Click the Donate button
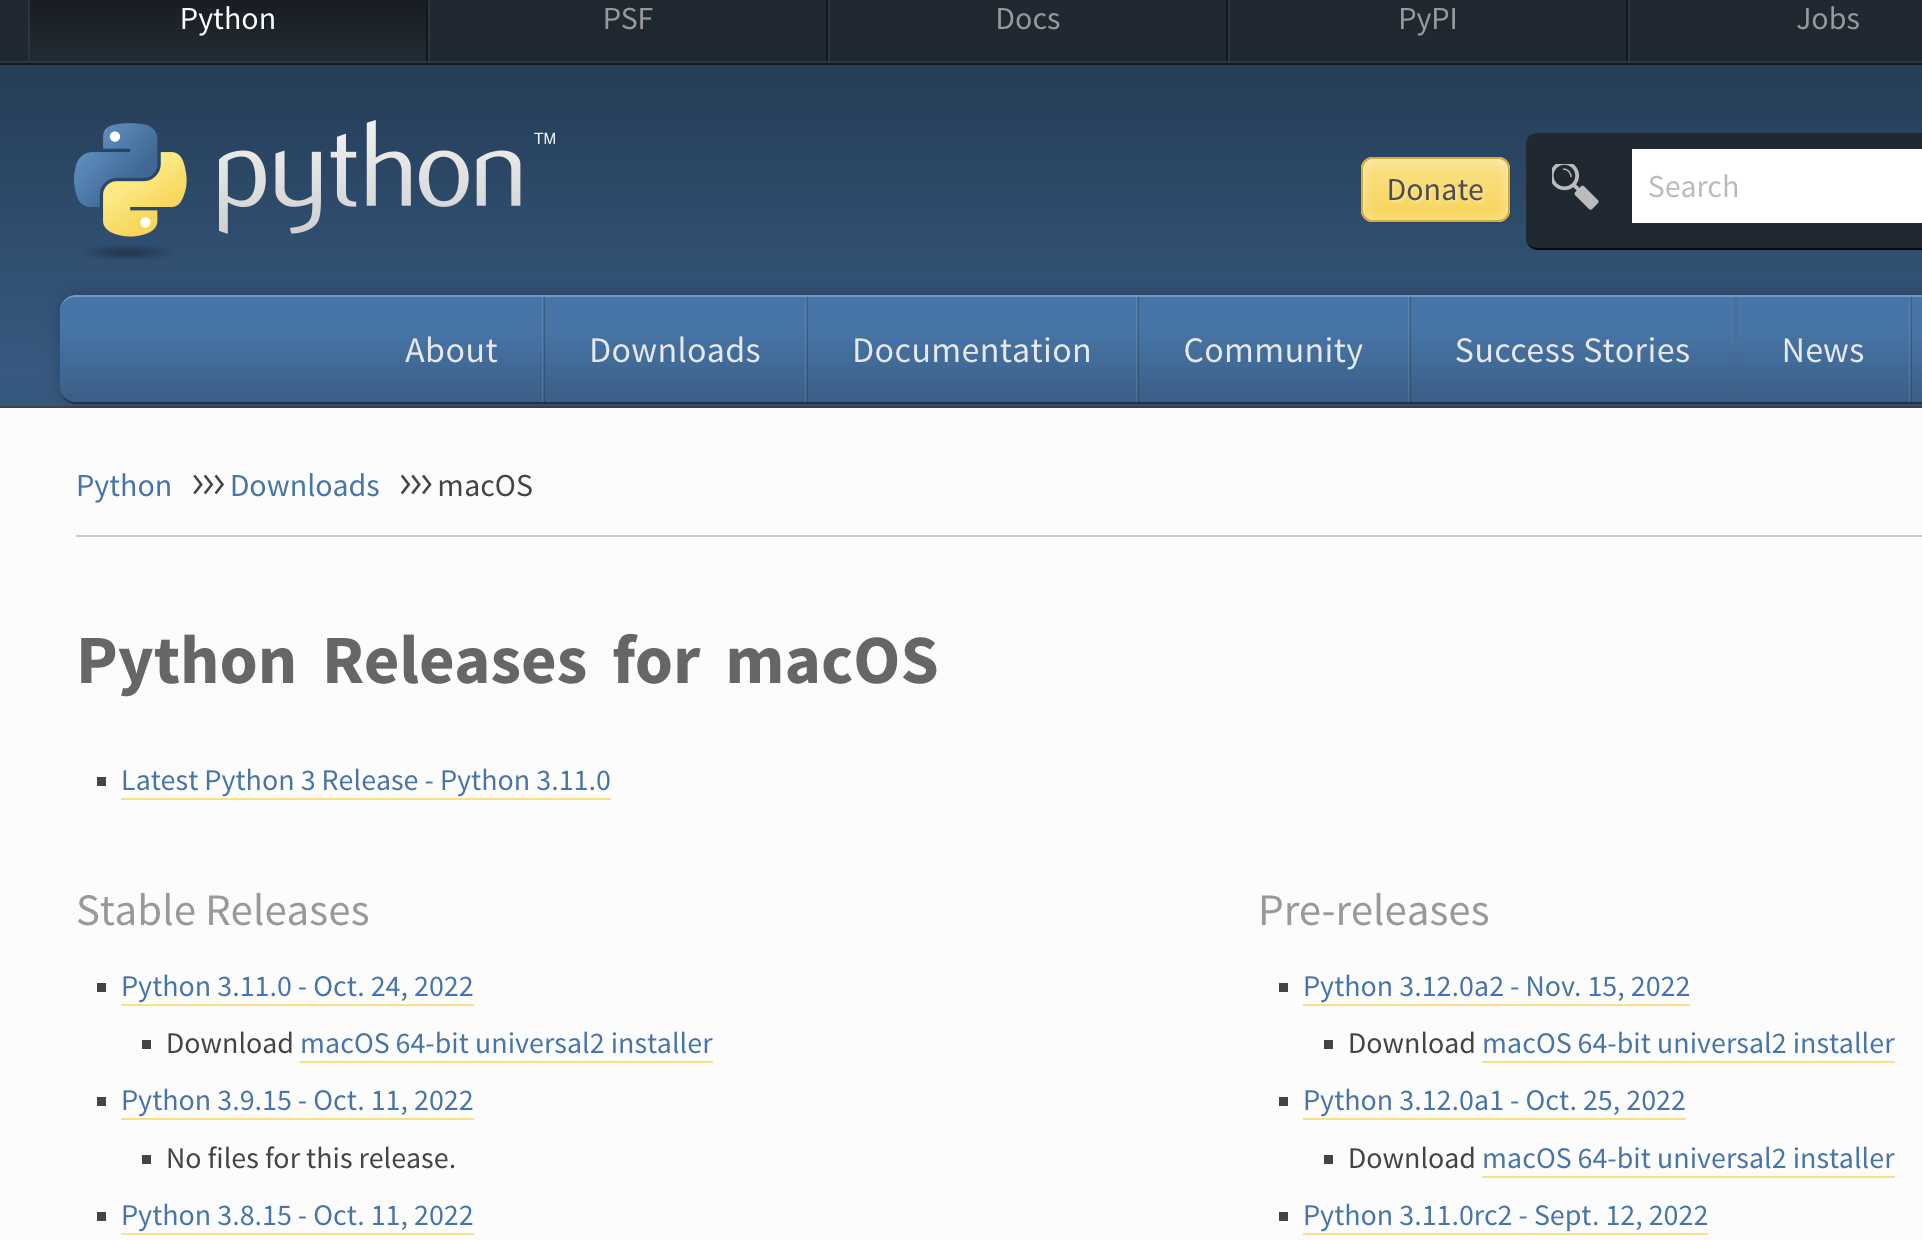The image size is (1922, 1240). [1434, 189]
